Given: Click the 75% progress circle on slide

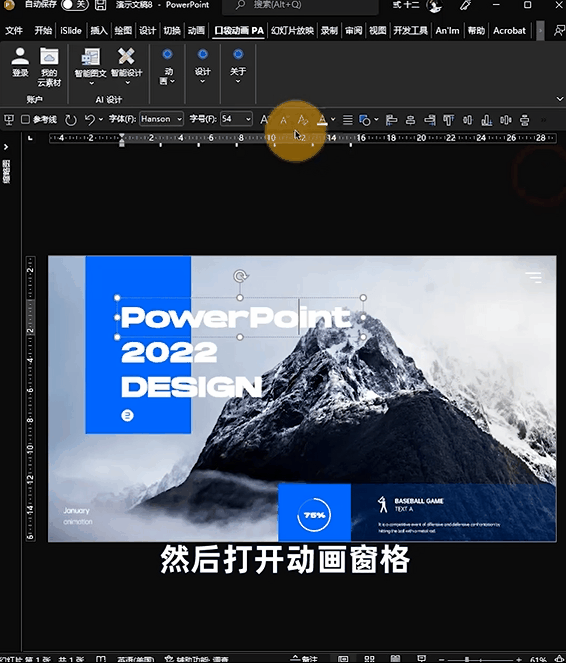Looking at the screenshot, I should coord(314,515).
